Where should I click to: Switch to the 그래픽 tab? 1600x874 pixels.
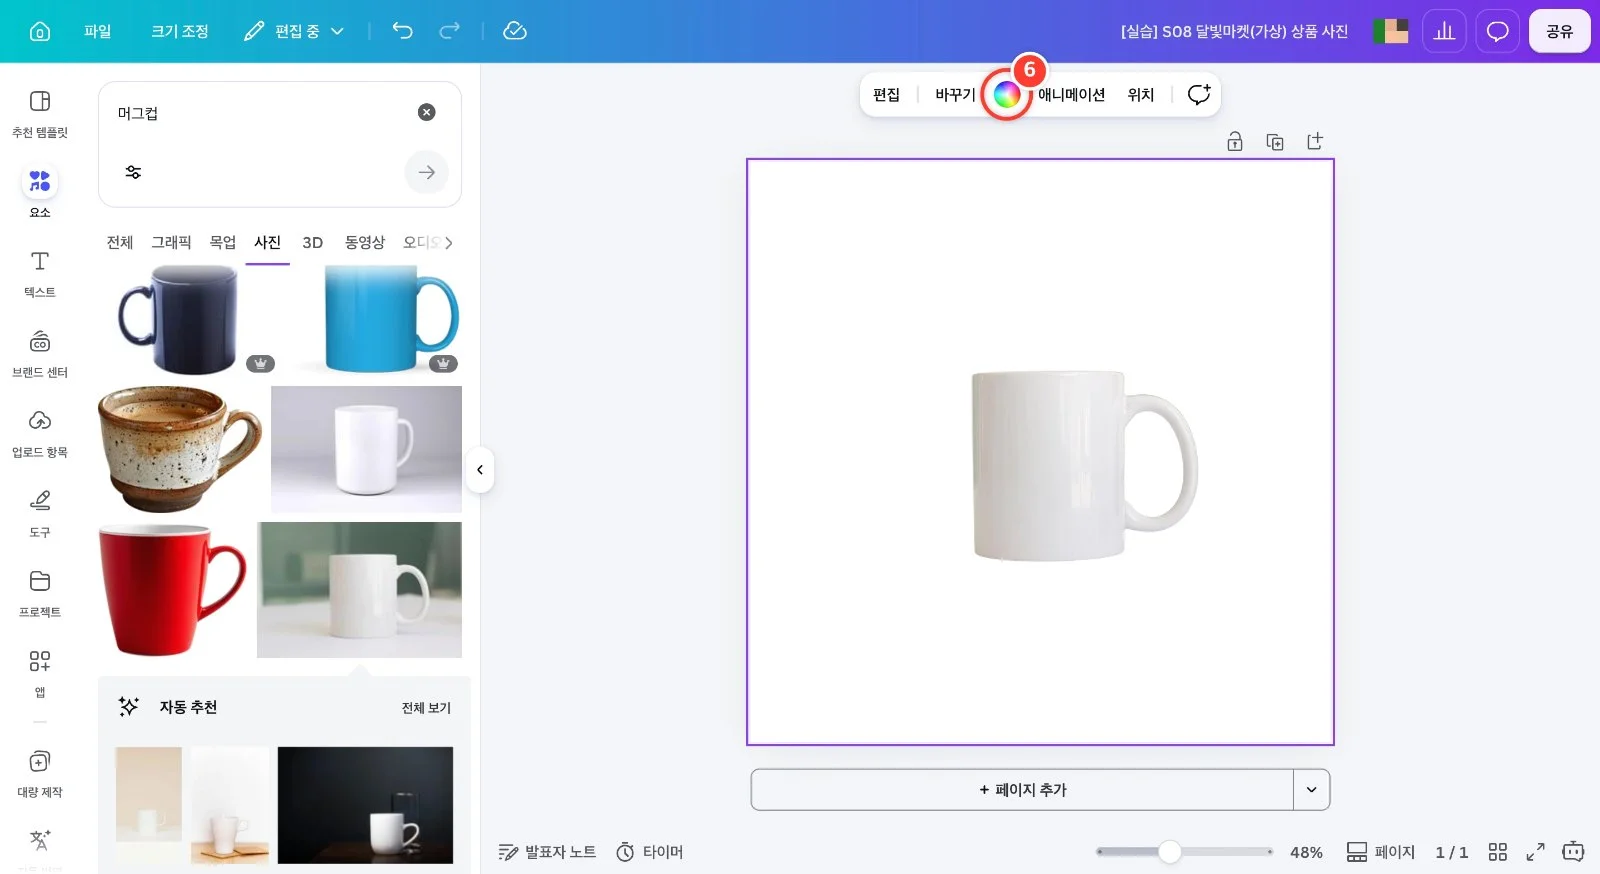click(171, 242)
